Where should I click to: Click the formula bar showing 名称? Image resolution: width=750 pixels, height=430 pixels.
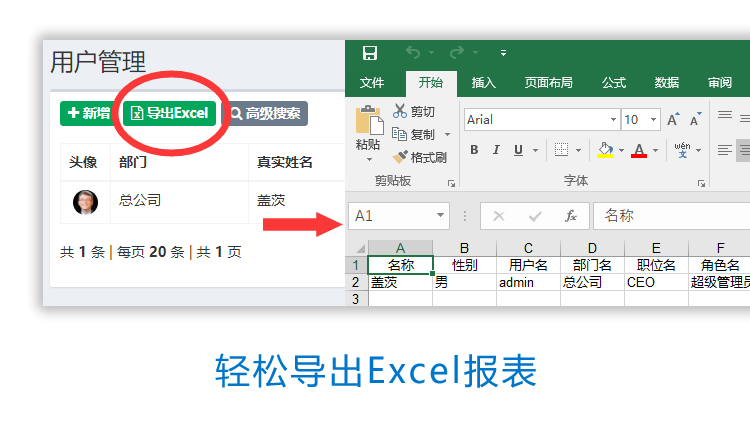(x=672, y=216)
